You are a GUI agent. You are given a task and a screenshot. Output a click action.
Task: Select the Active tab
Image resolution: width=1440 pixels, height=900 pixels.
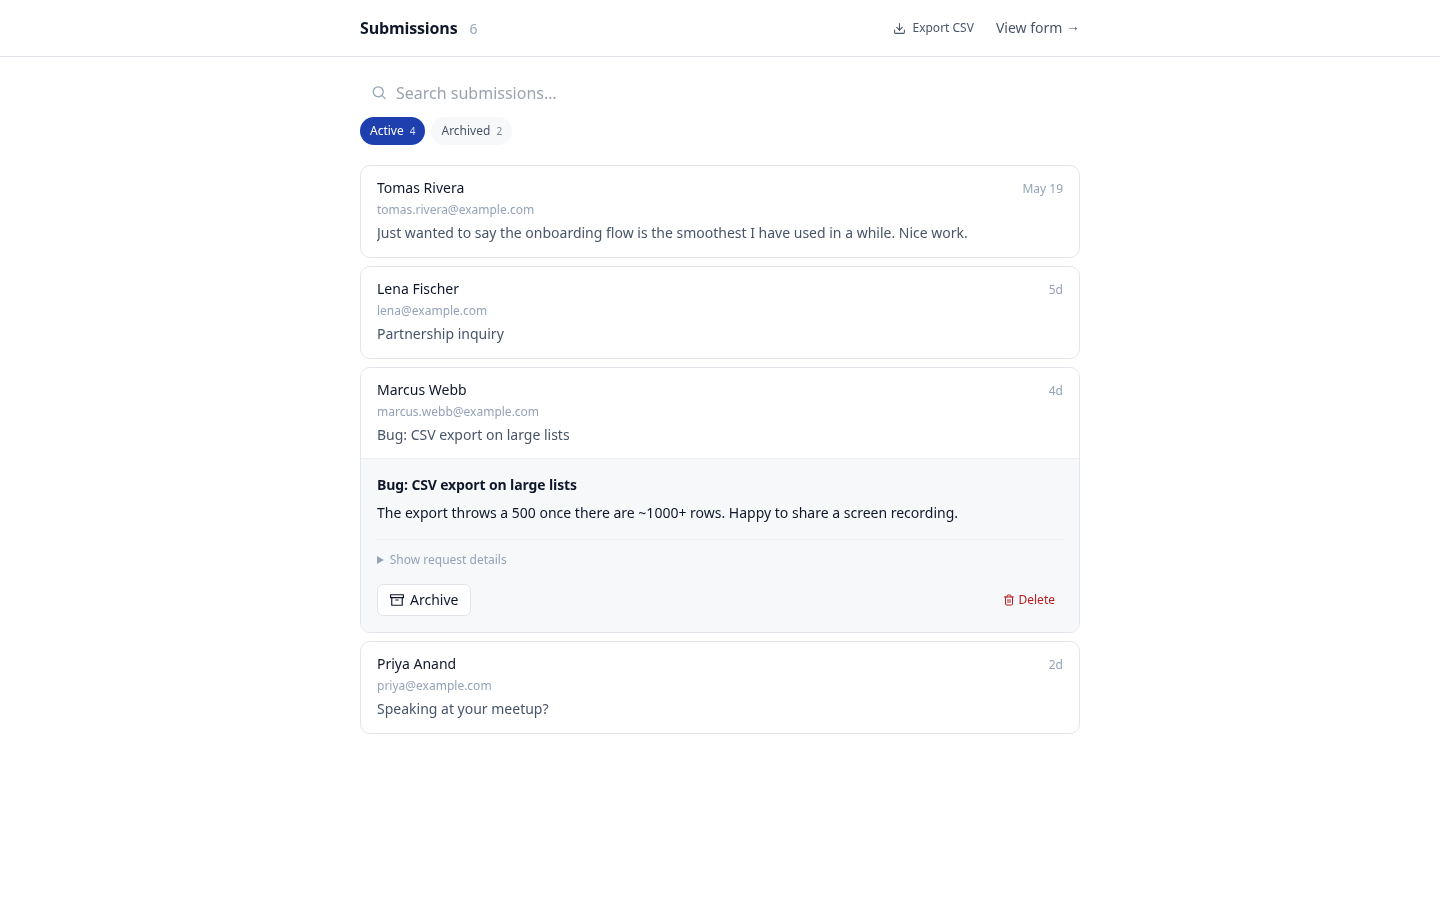tap(392, 131)
